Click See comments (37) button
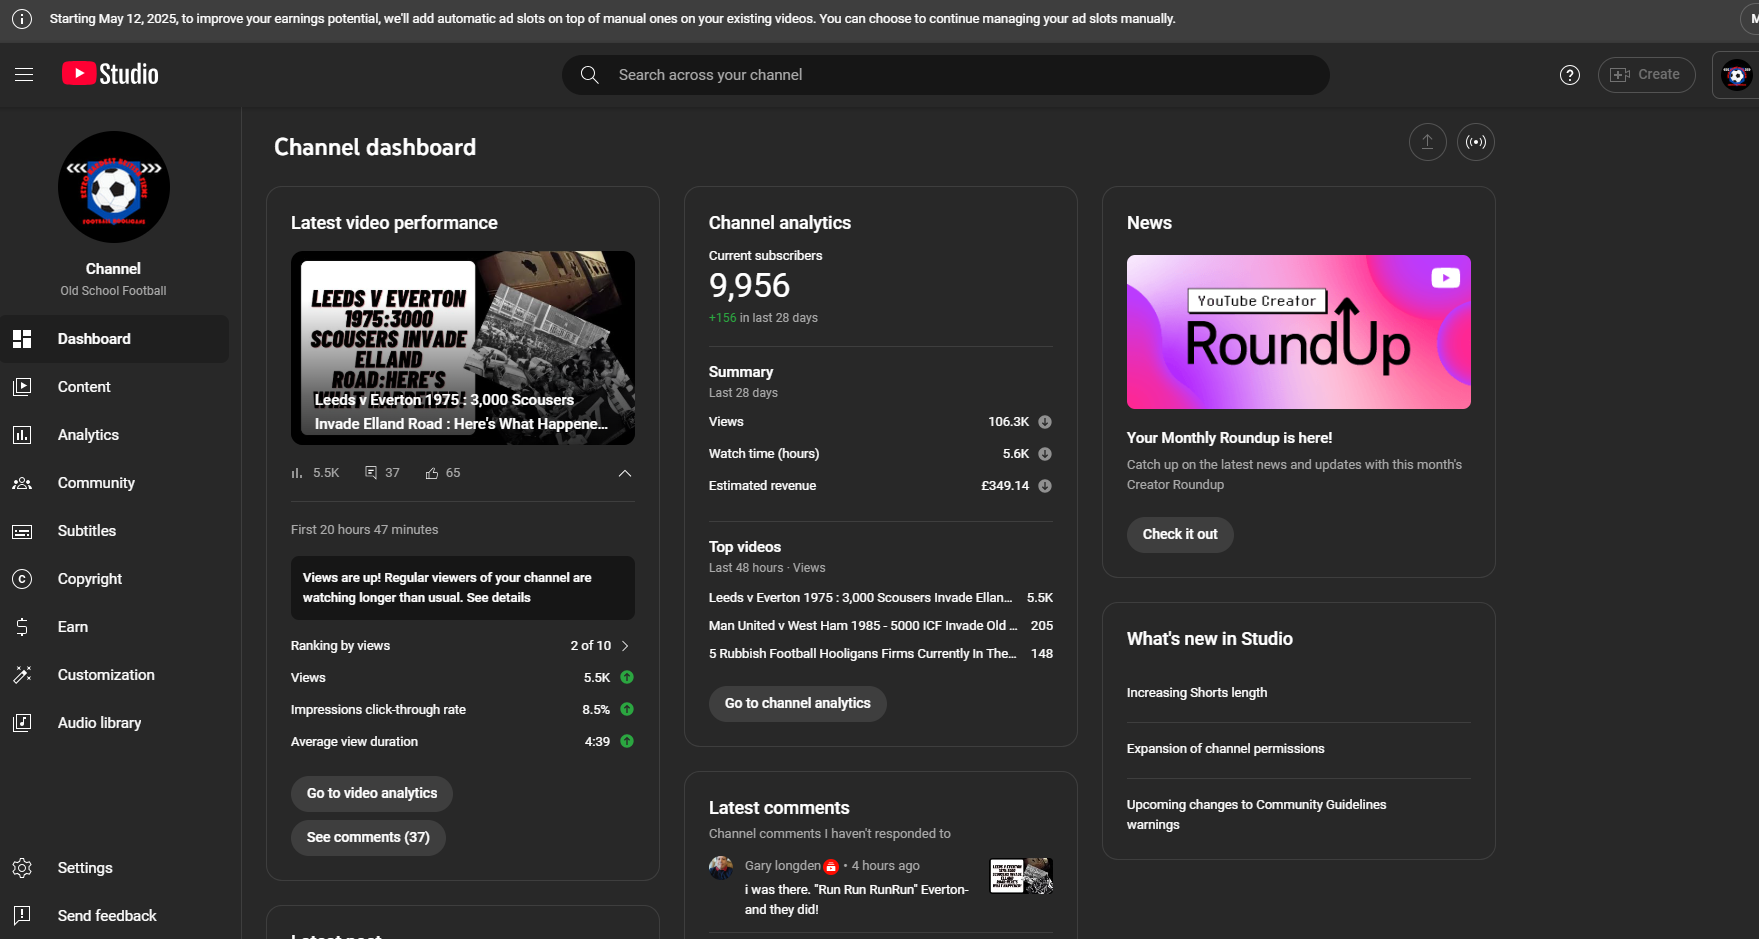This screenshot has width=1759, height=939. [368, 837]
